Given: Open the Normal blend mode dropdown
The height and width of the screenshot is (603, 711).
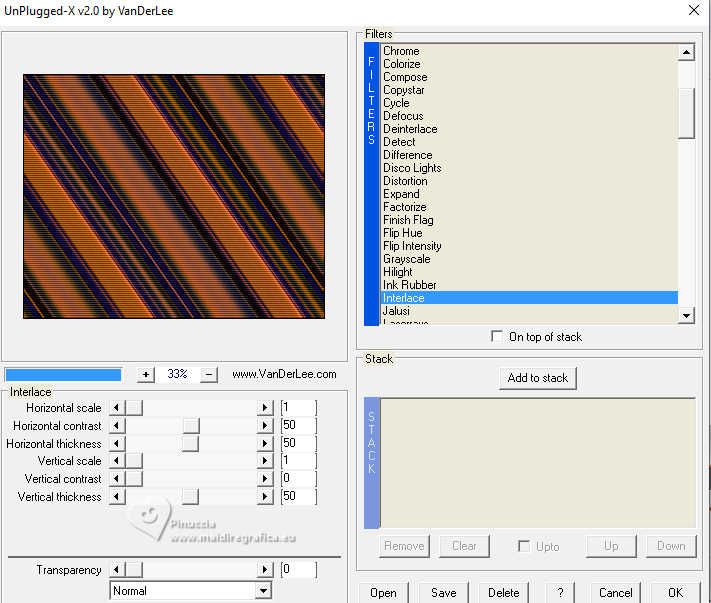Looking at the screenshot, I should tap(263, 591).
